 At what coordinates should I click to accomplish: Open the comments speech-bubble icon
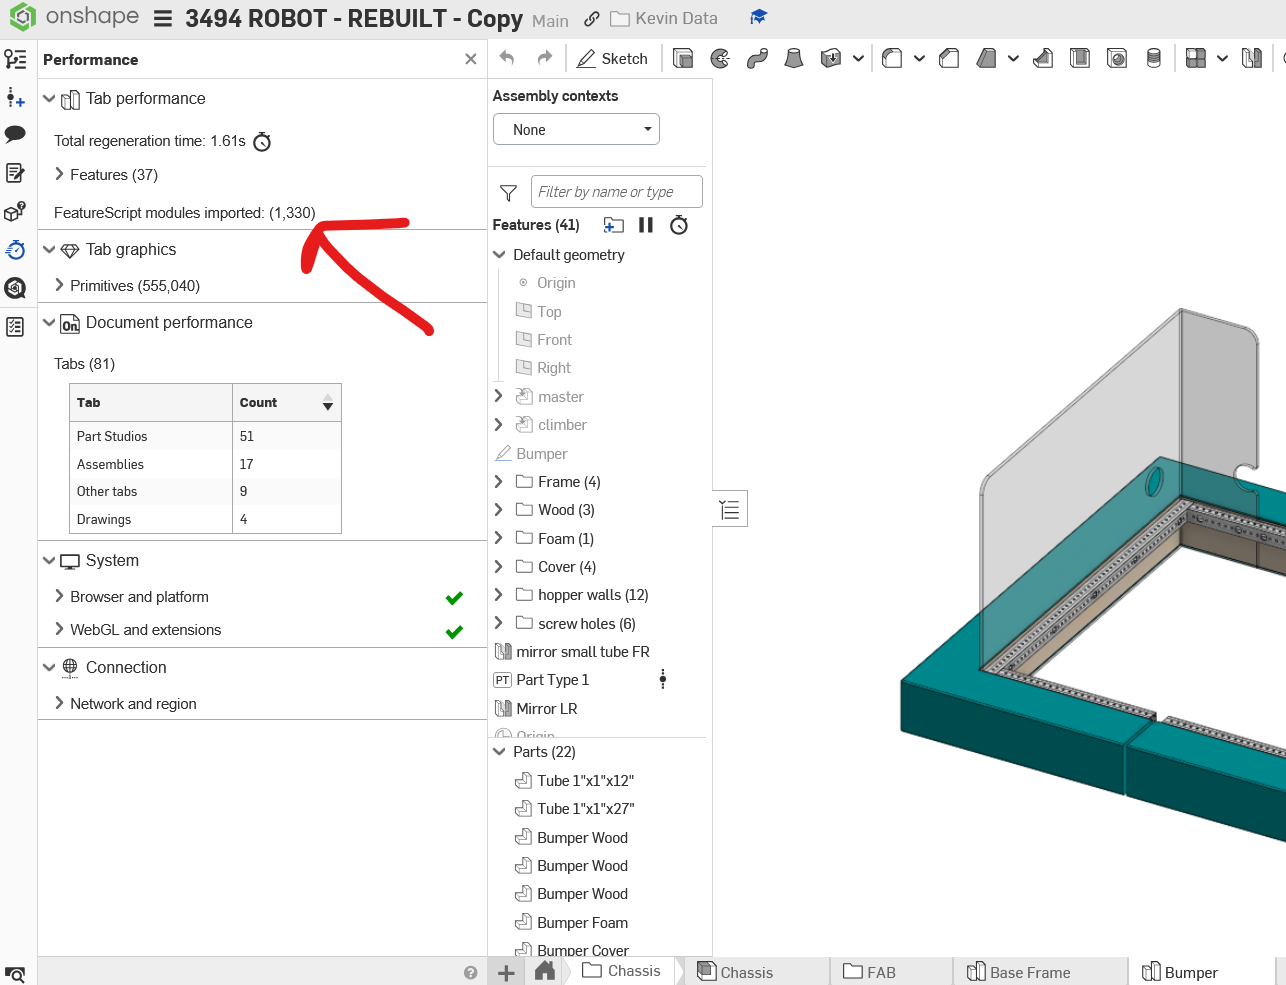[15, 134]
